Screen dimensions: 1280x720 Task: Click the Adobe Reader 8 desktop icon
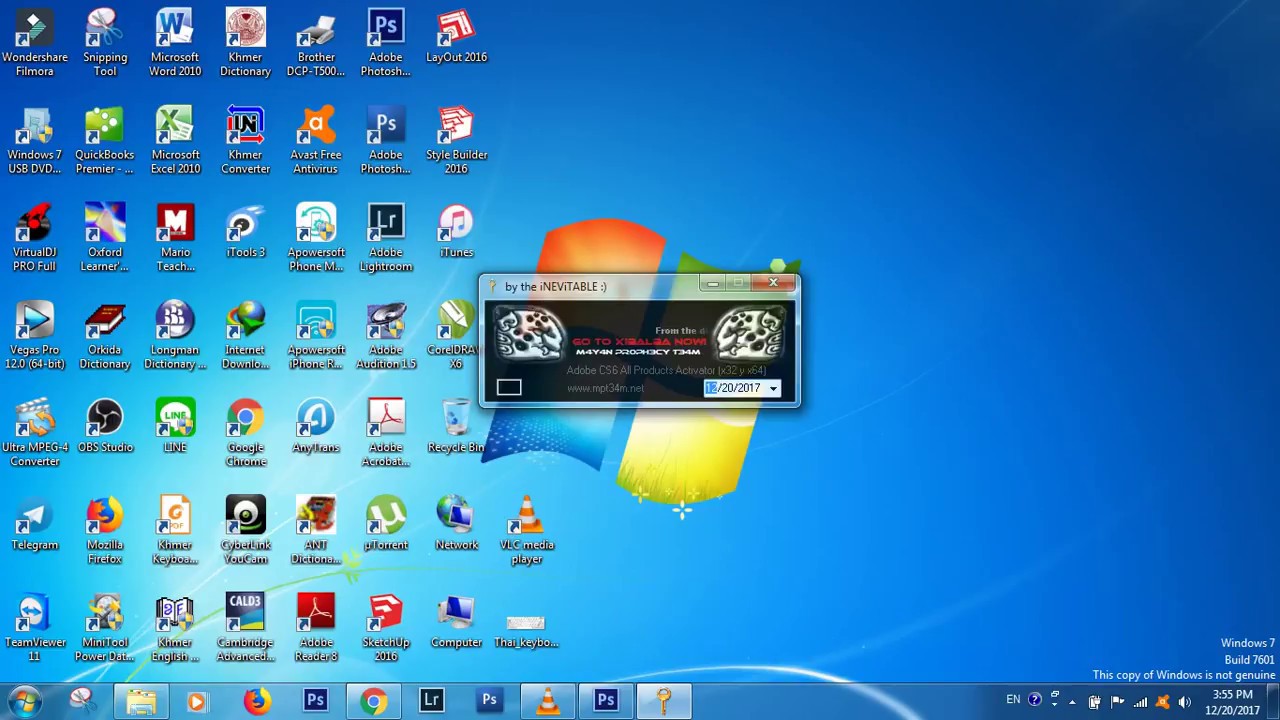[x=316, y=629]
